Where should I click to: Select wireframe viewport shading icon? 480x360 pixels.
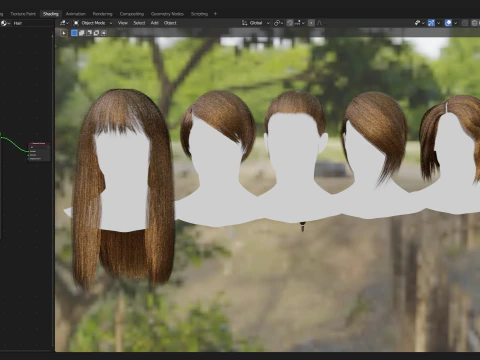(475, 23)
